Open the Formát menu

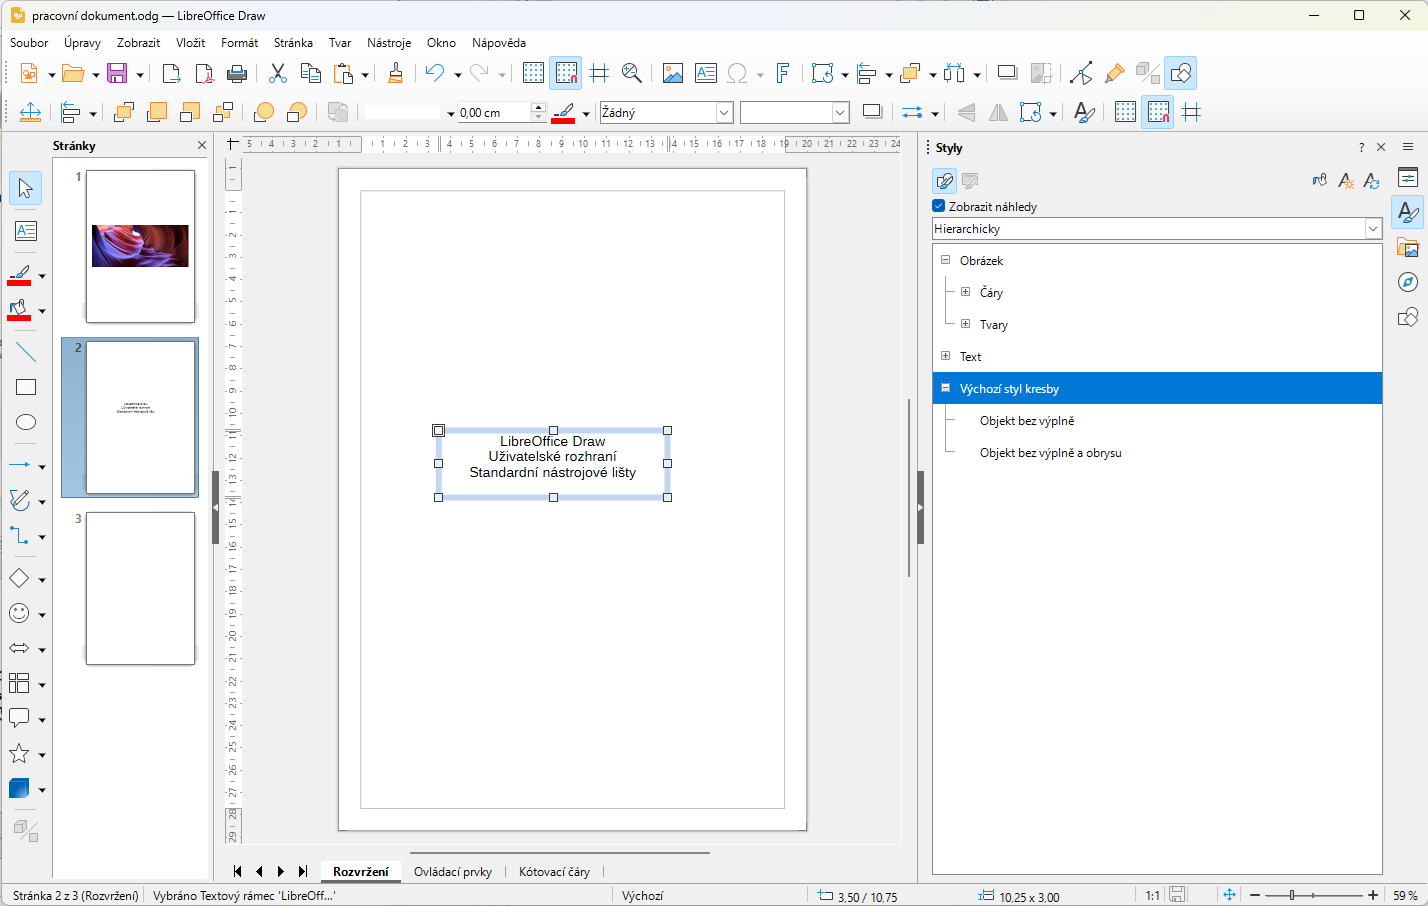click(x=239, y=43)
